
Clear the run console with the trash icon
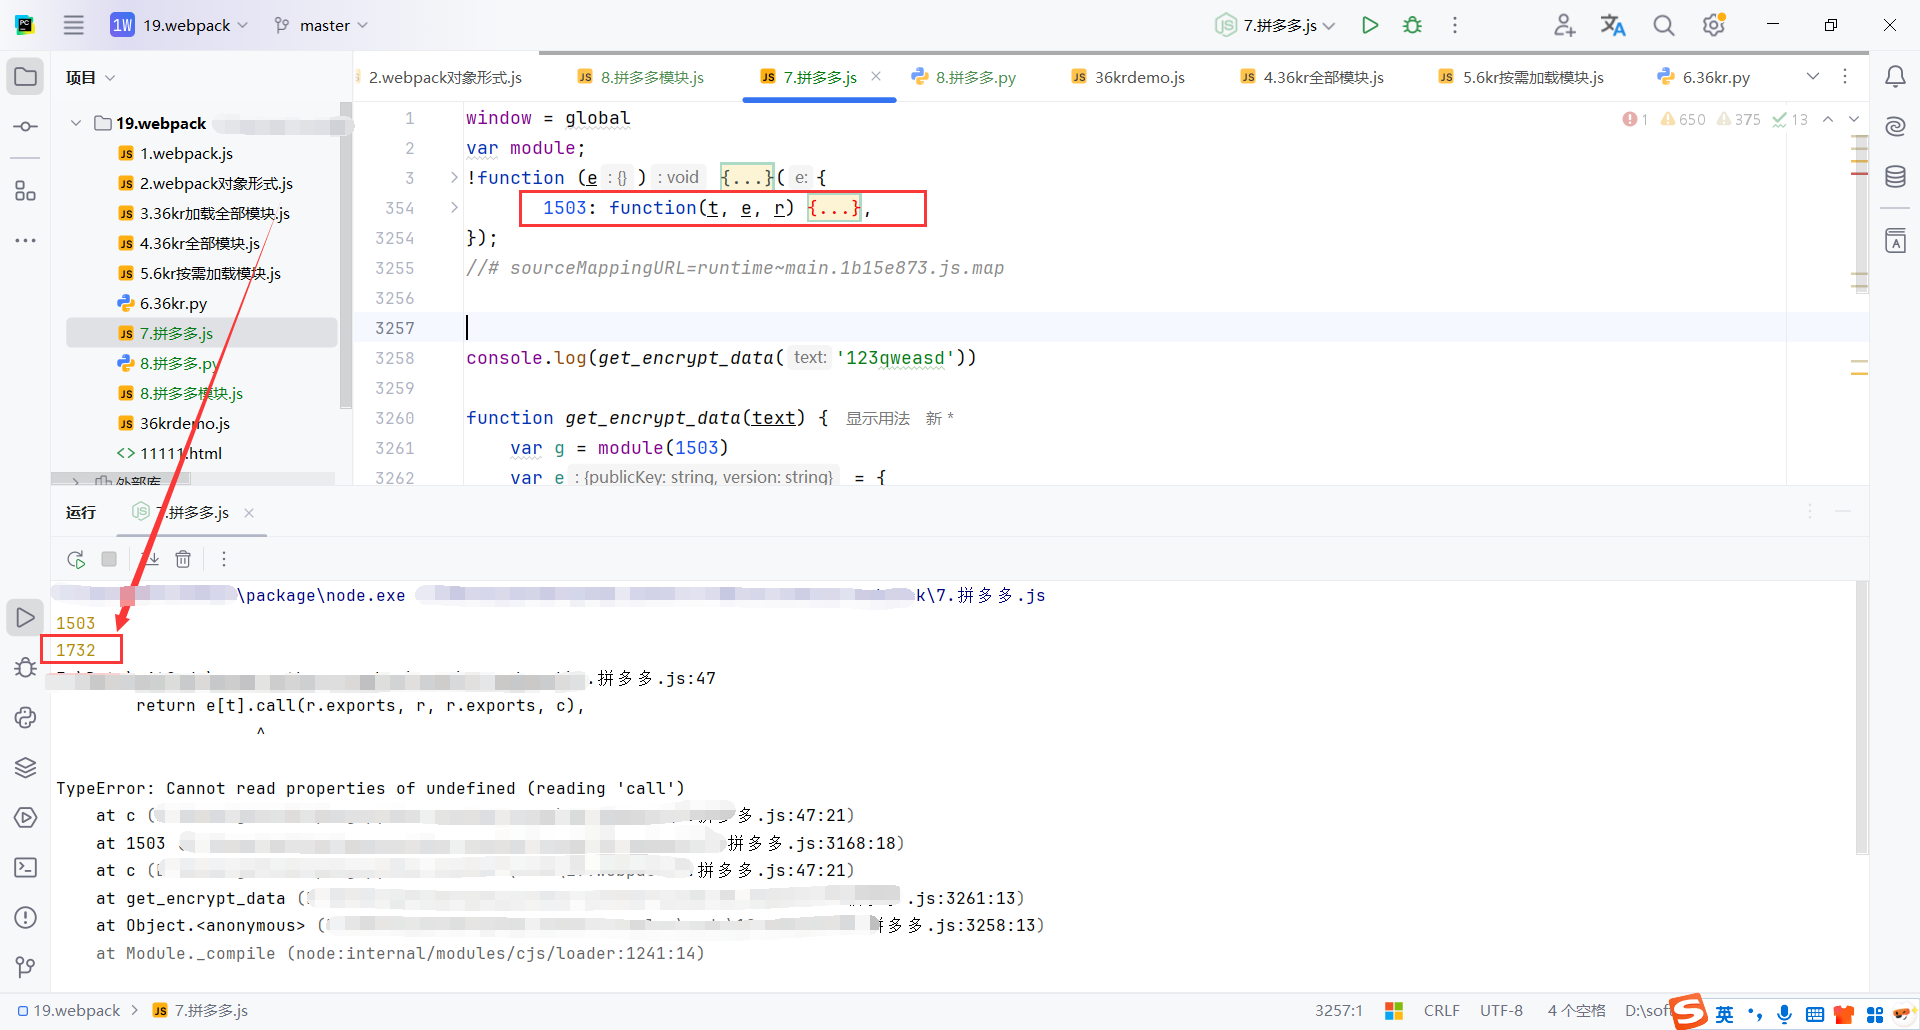[183, 559]
